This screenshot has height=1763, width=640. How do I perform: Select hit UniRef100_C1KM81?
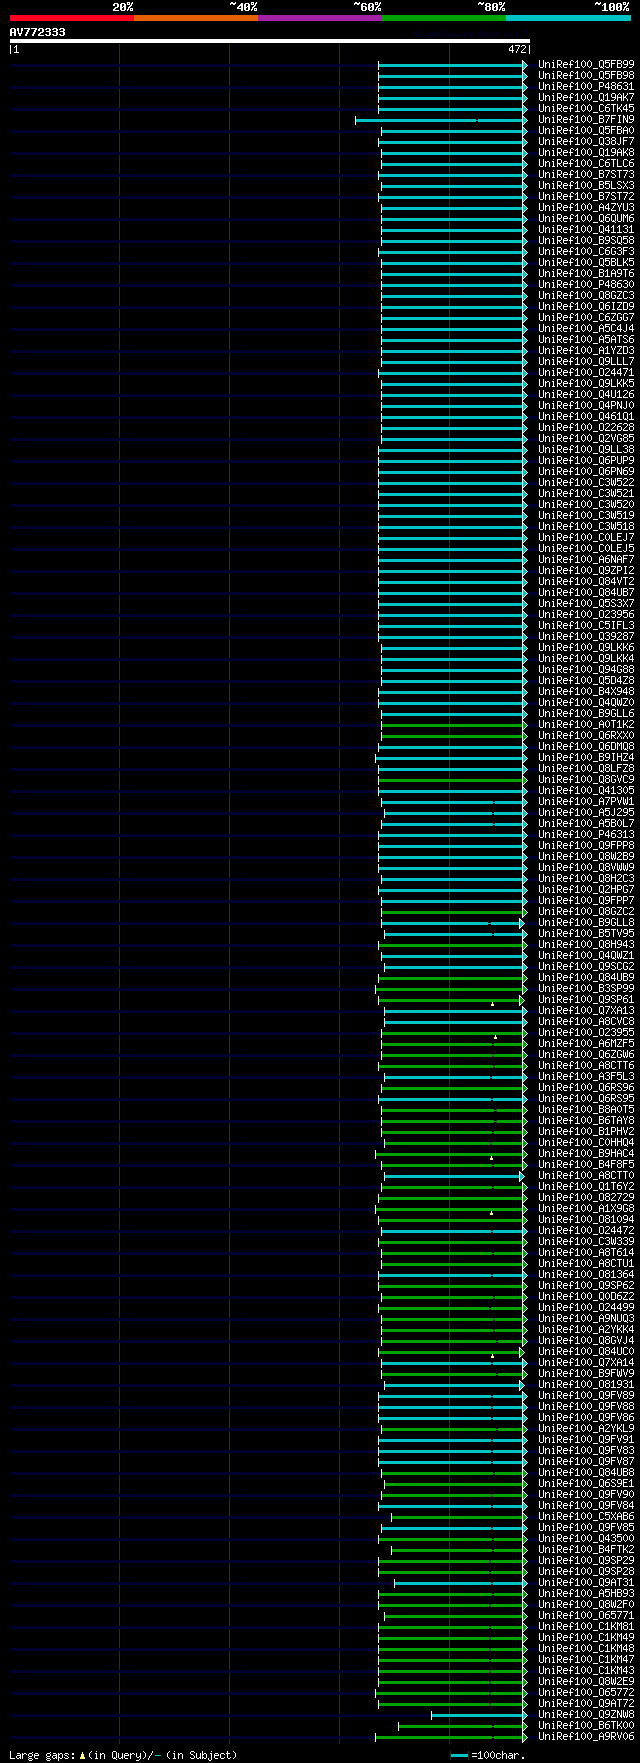coord(586,1626)
